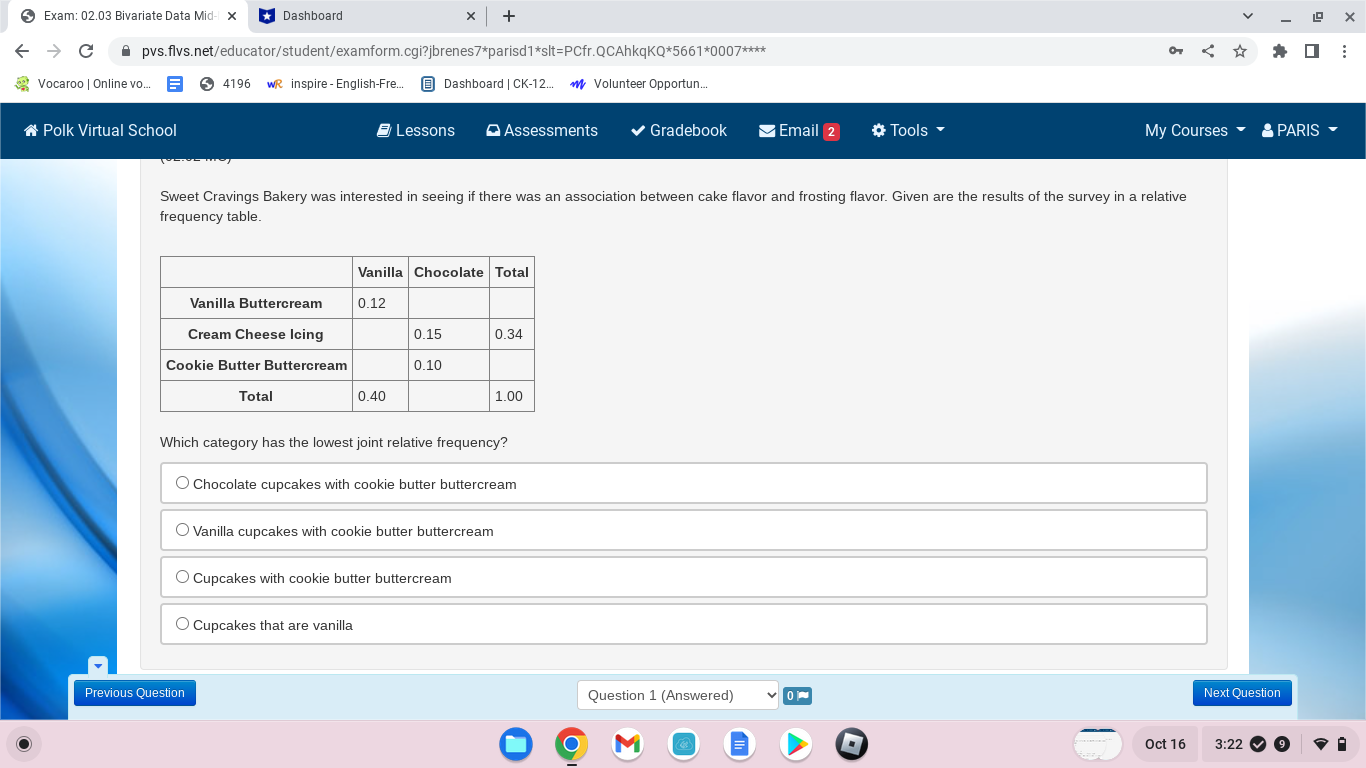The height and width of the screenshot is (768, 1366).
Task: Open the tab search chevron
Action: (x=1248, y=16)
